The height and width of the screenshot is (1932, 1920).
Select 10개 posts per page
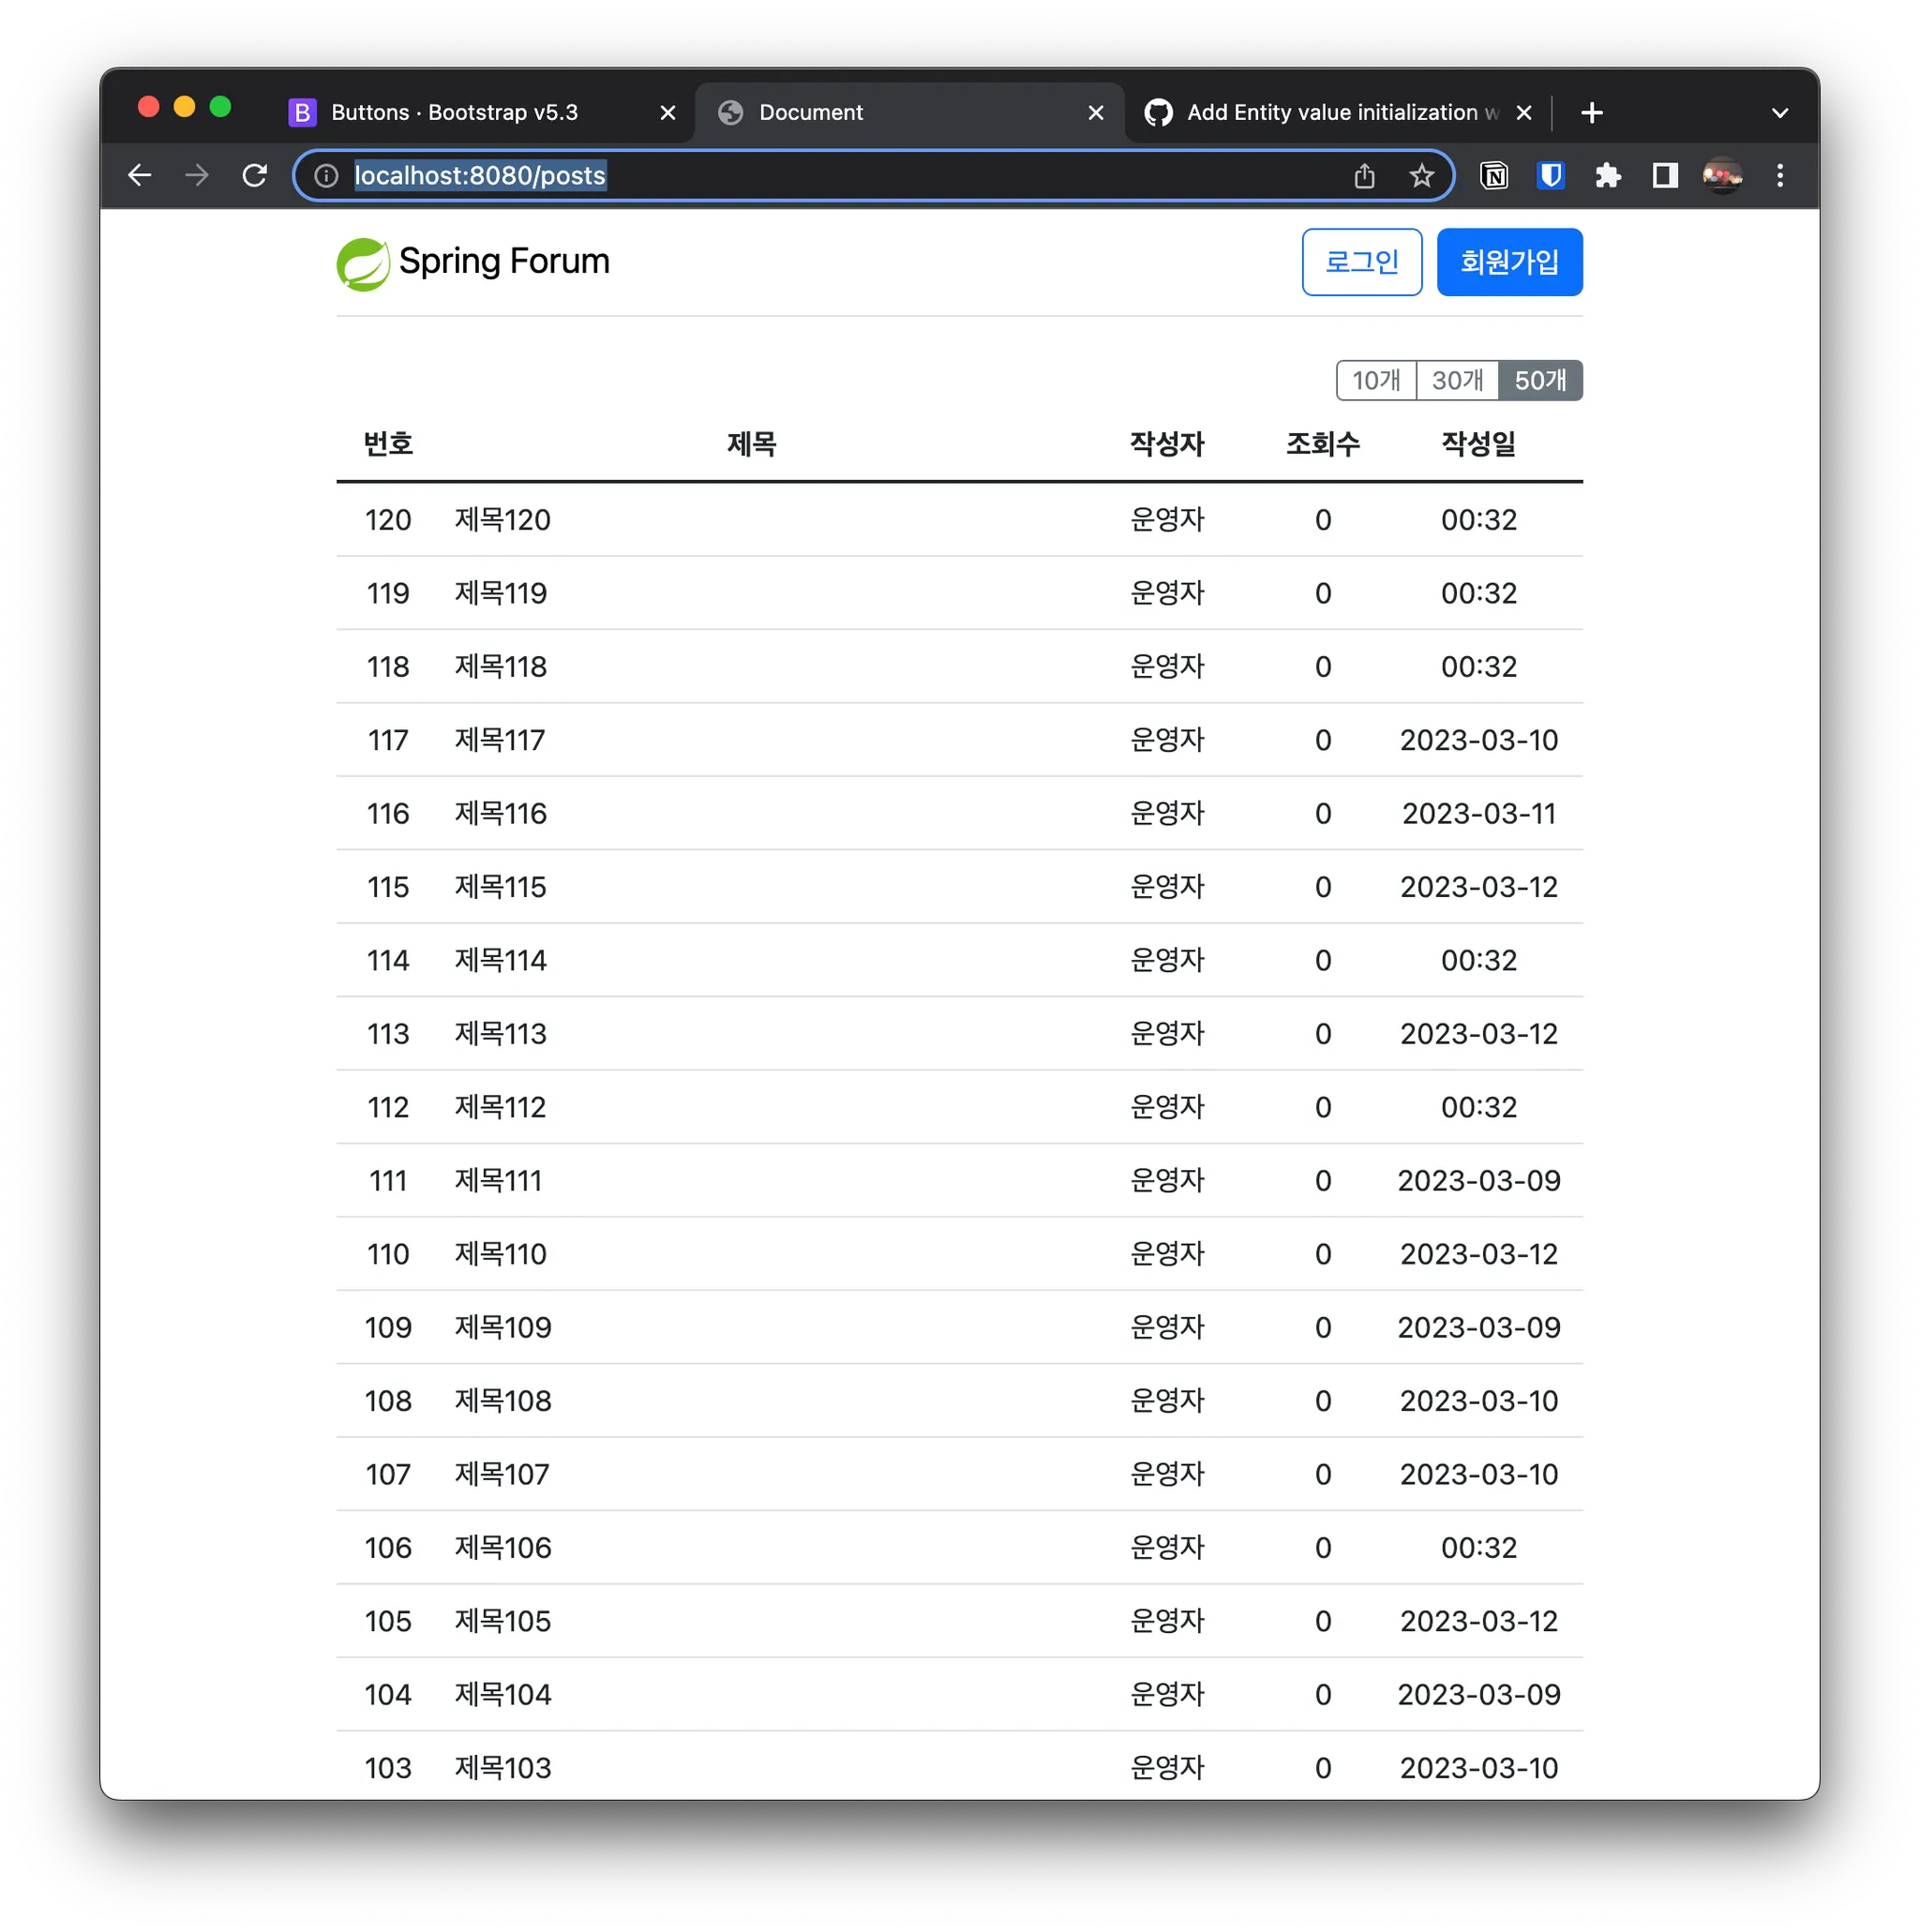(1376, 380)
